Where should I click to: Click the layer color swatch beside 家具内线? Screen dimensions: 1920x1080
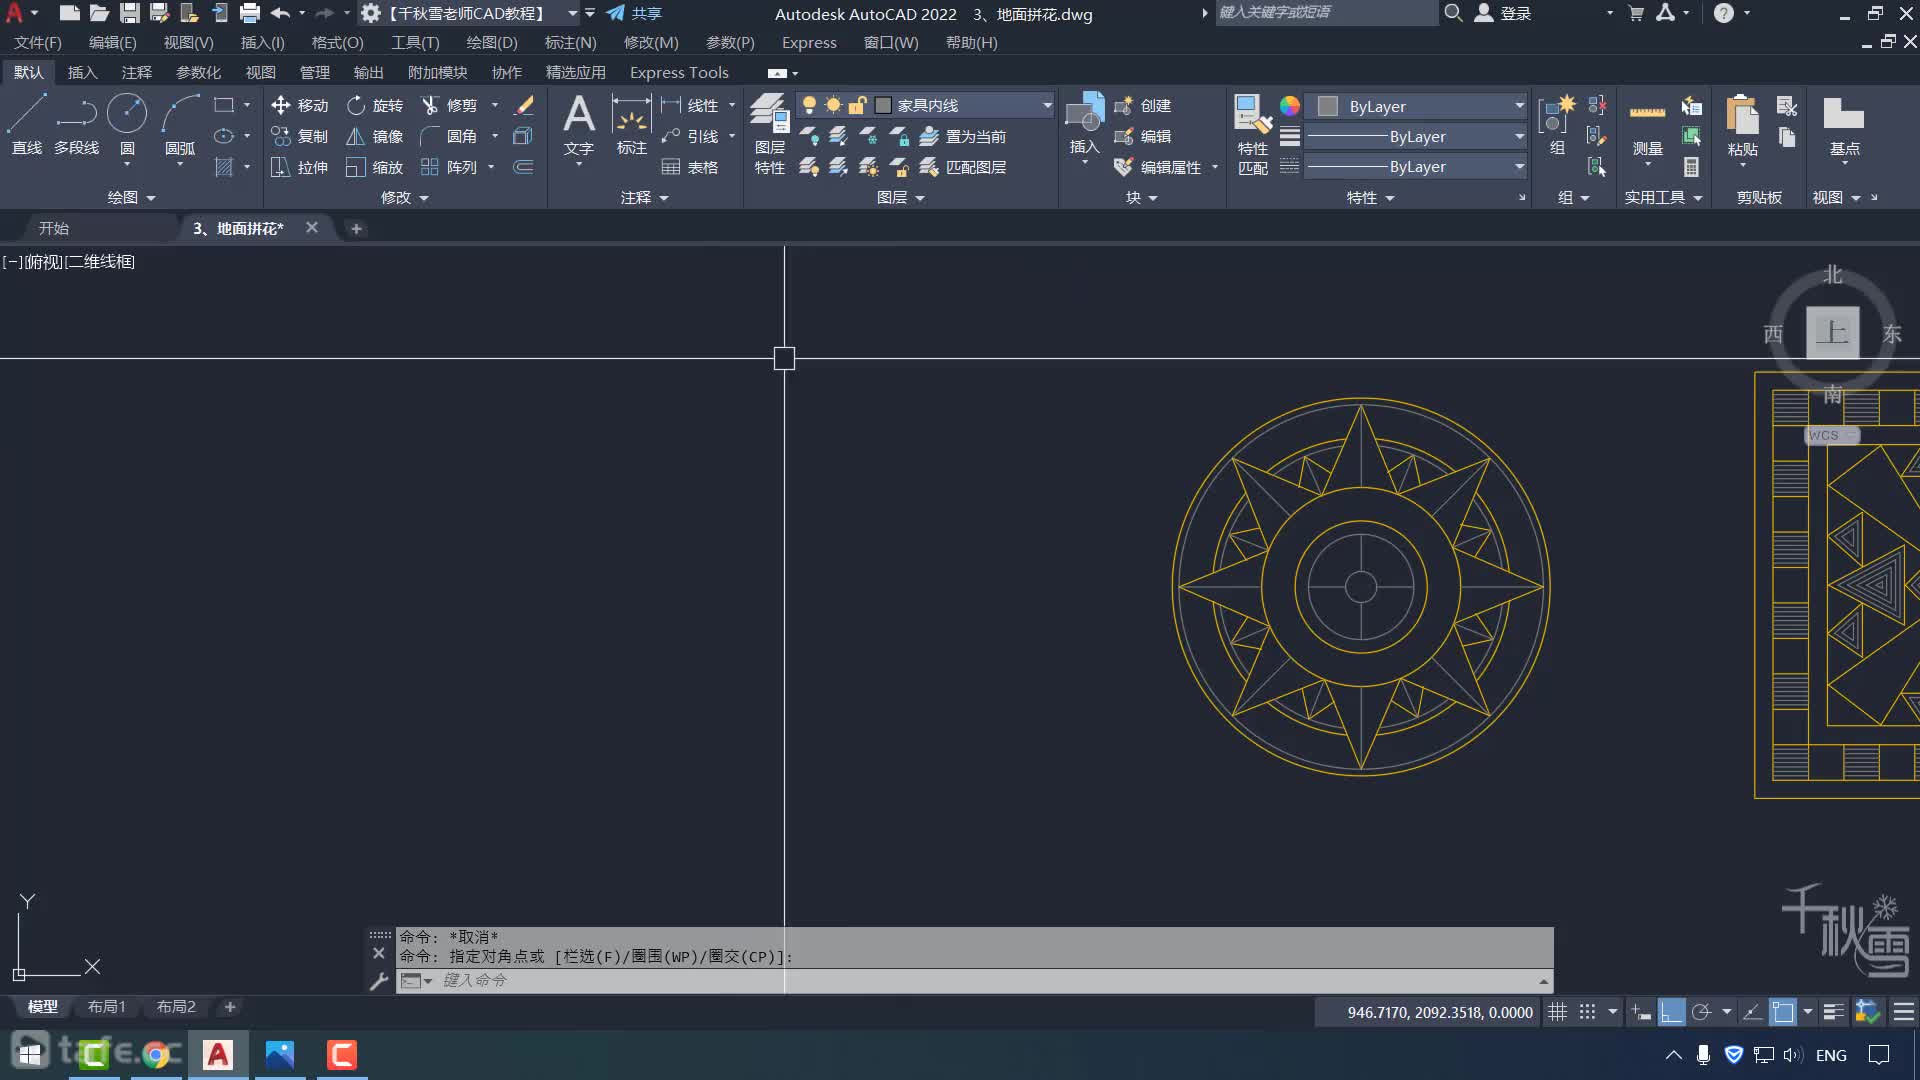click(x=883, y=105)
